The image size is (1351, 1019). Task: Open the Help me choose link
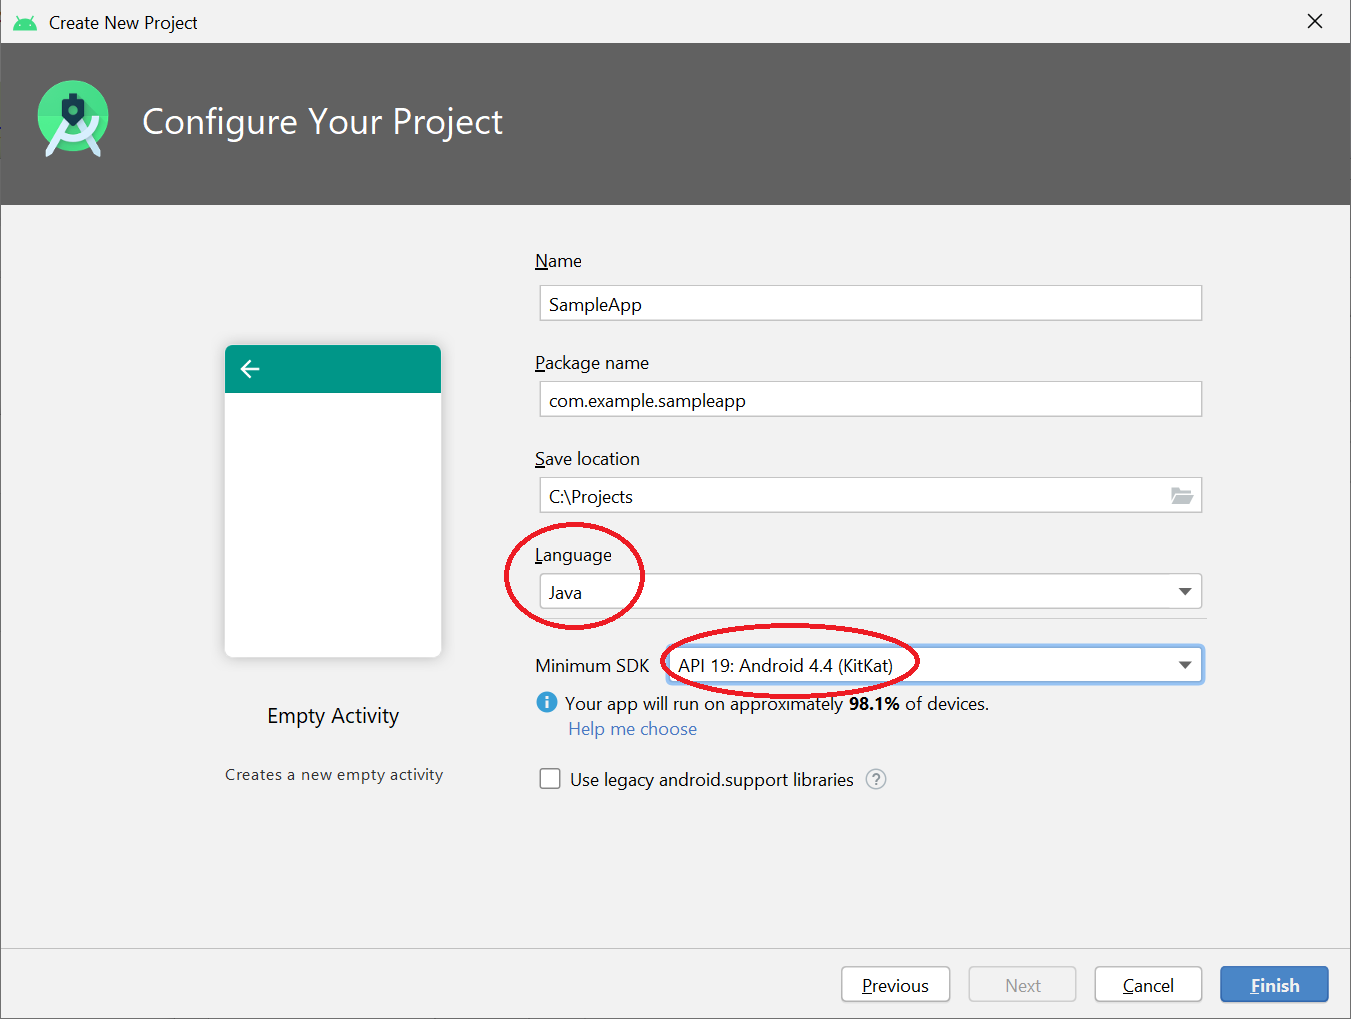[x=632, y=729]
